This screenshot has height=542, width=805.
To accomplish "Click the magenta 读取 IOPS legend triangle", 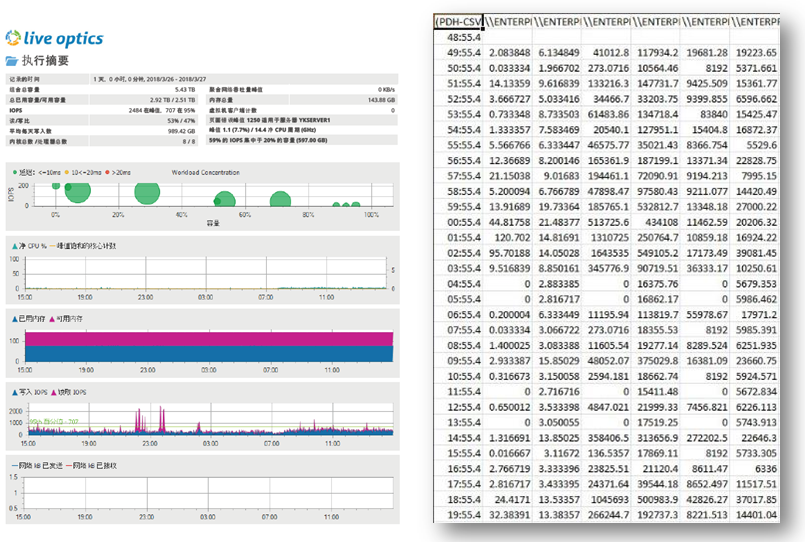I will tap(53, 393).
